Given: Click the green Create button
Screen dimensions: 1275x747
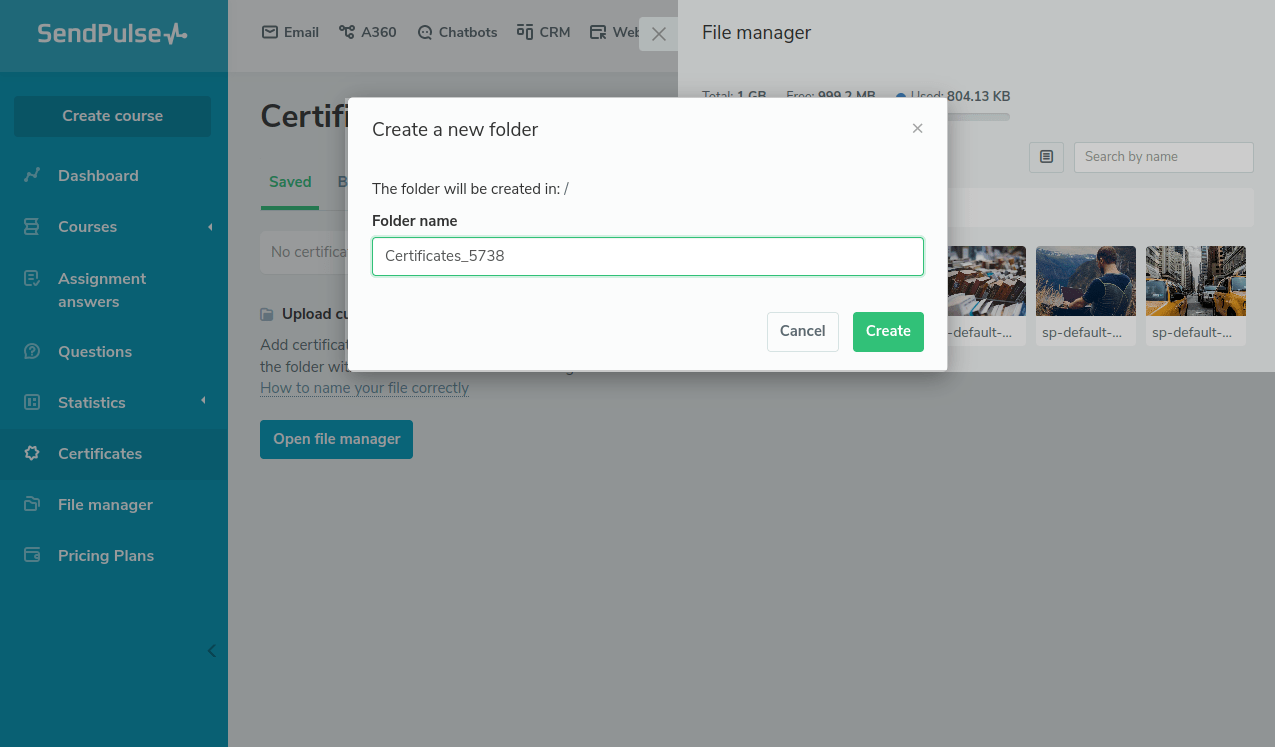Looking at the screenshot, I should click(888, 332).
